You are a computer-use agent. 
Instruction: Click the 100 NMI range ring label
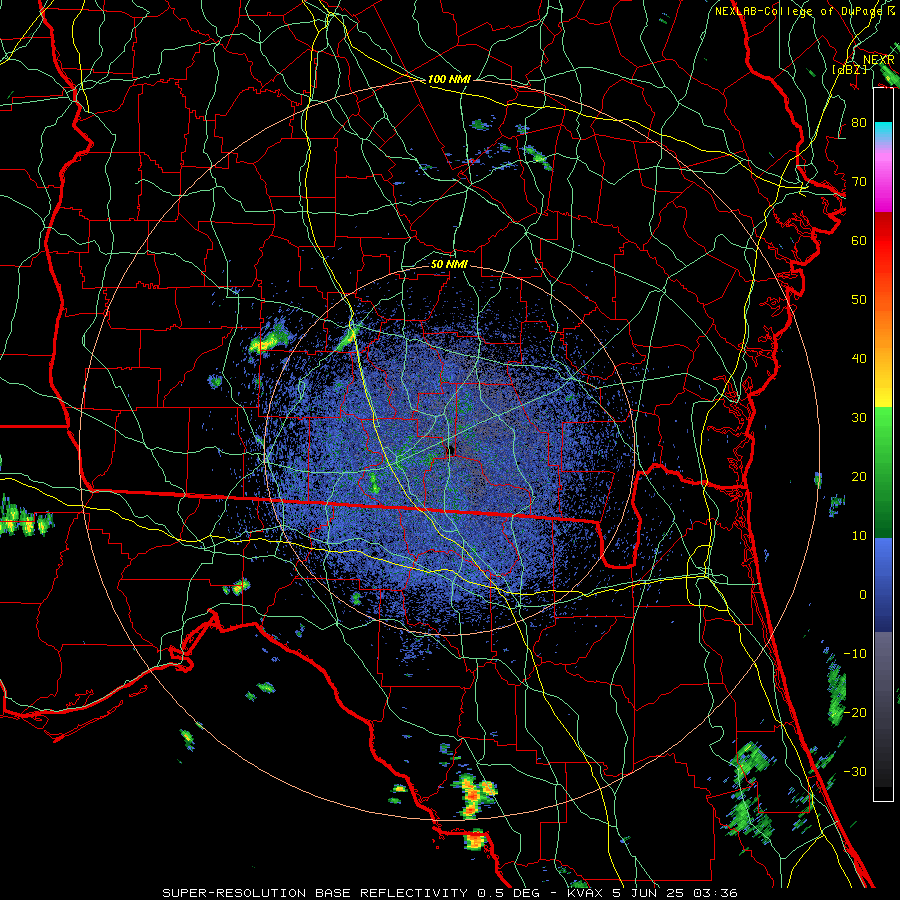pyautogui.click(x=449, y=79)
